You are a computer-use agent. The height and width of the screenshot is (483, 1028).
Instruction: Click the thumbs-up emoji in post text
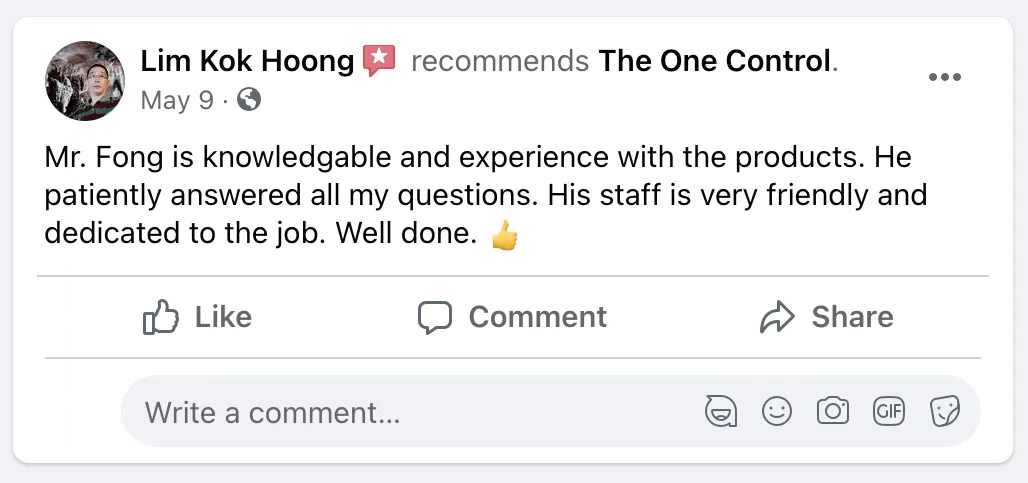tap(505, 236)
